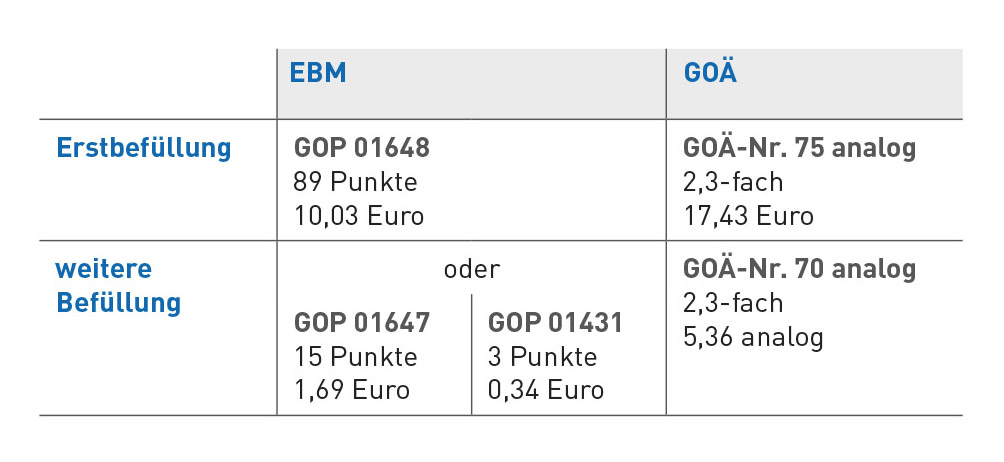Click the word oder between GOP codes
Viewport: 1004px width, 462px height.
[x=471, y=270]
